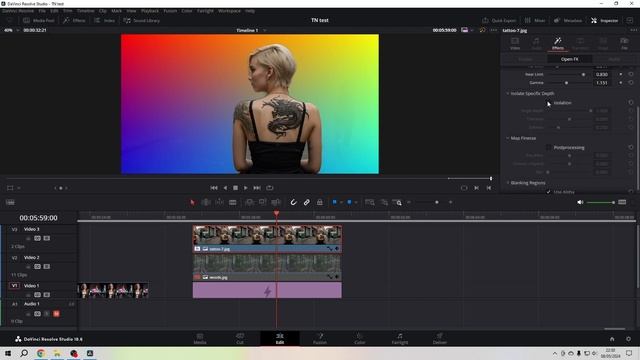The height and width of the screenshot is (360, 640).
Task: Enable the Isolation checkbox
Action: pos(549,103)
